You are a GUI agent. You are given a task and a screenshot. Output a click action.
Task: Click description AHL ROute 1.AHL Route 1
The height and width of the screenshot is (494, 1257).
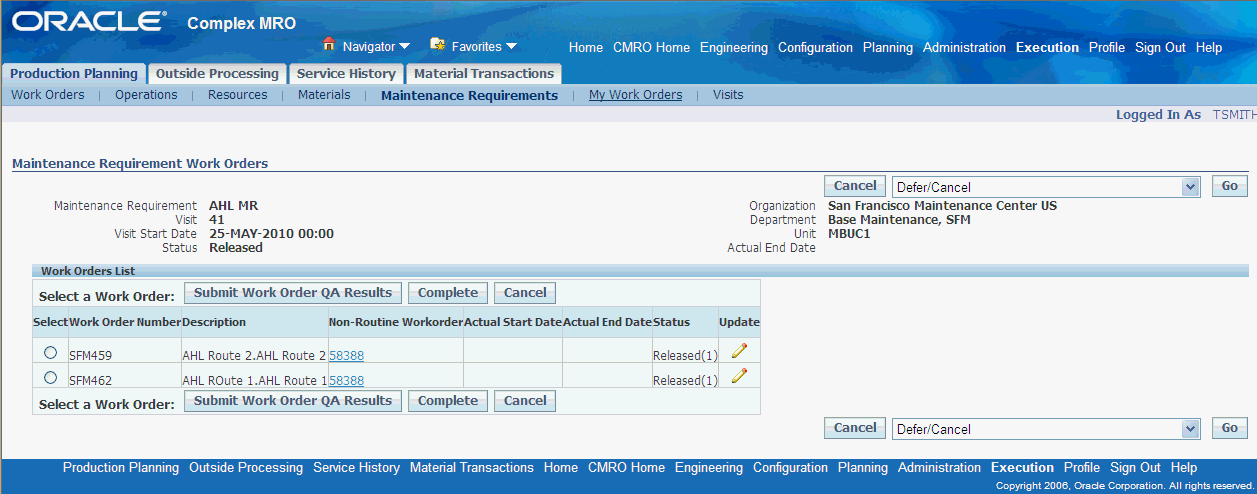pyautogui.click(x=254, y=380)
